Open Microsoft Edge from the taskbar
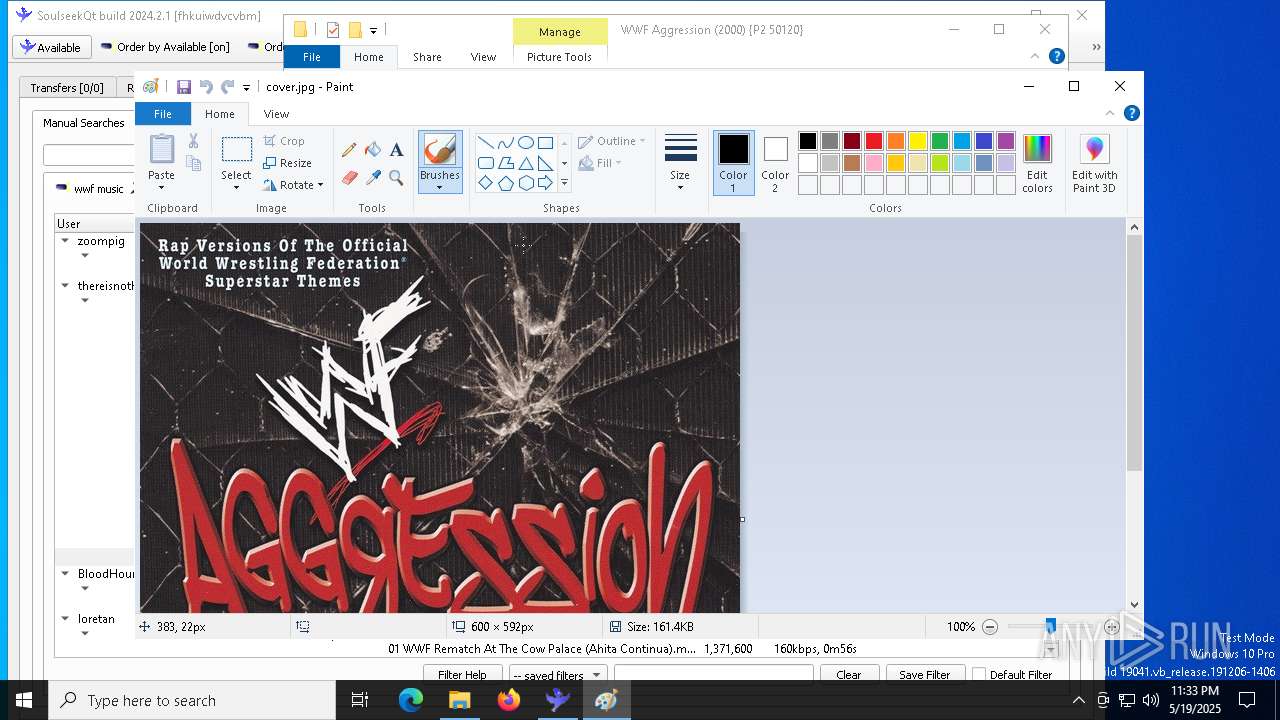 click(411, 700)
